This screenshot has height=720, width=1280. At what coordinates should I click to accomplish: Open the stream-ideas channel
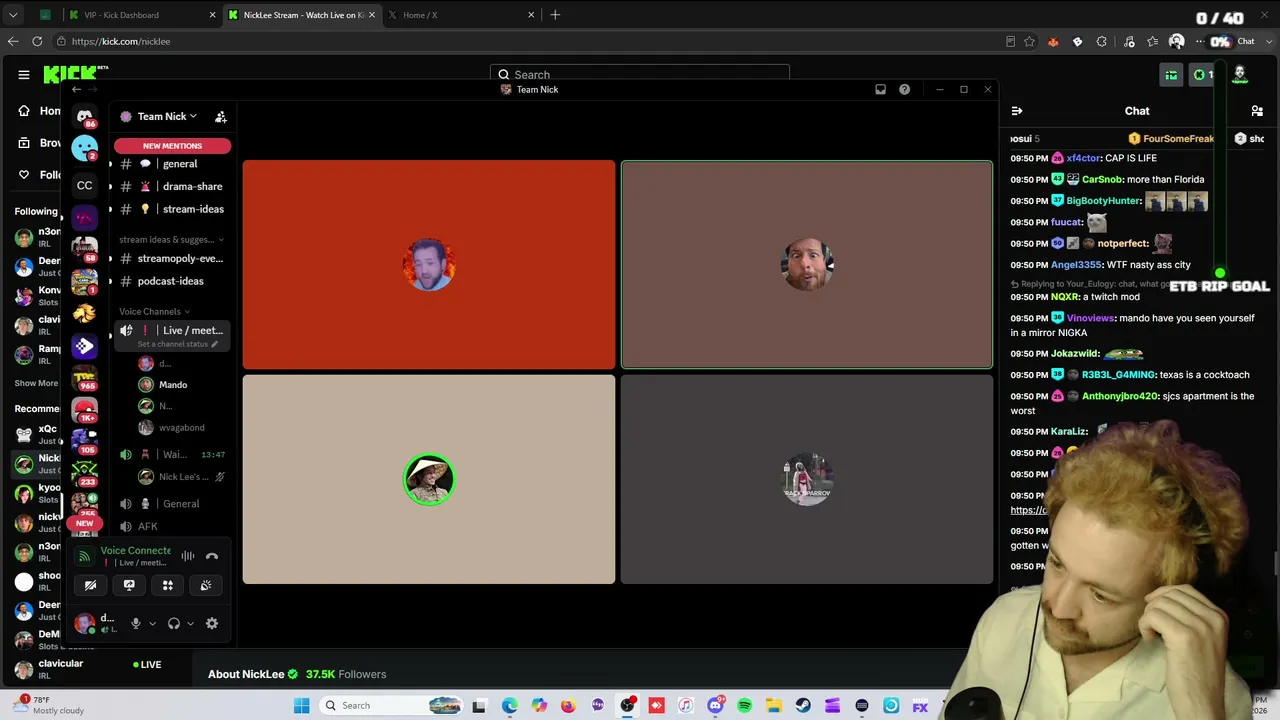[x=172, y=209]
